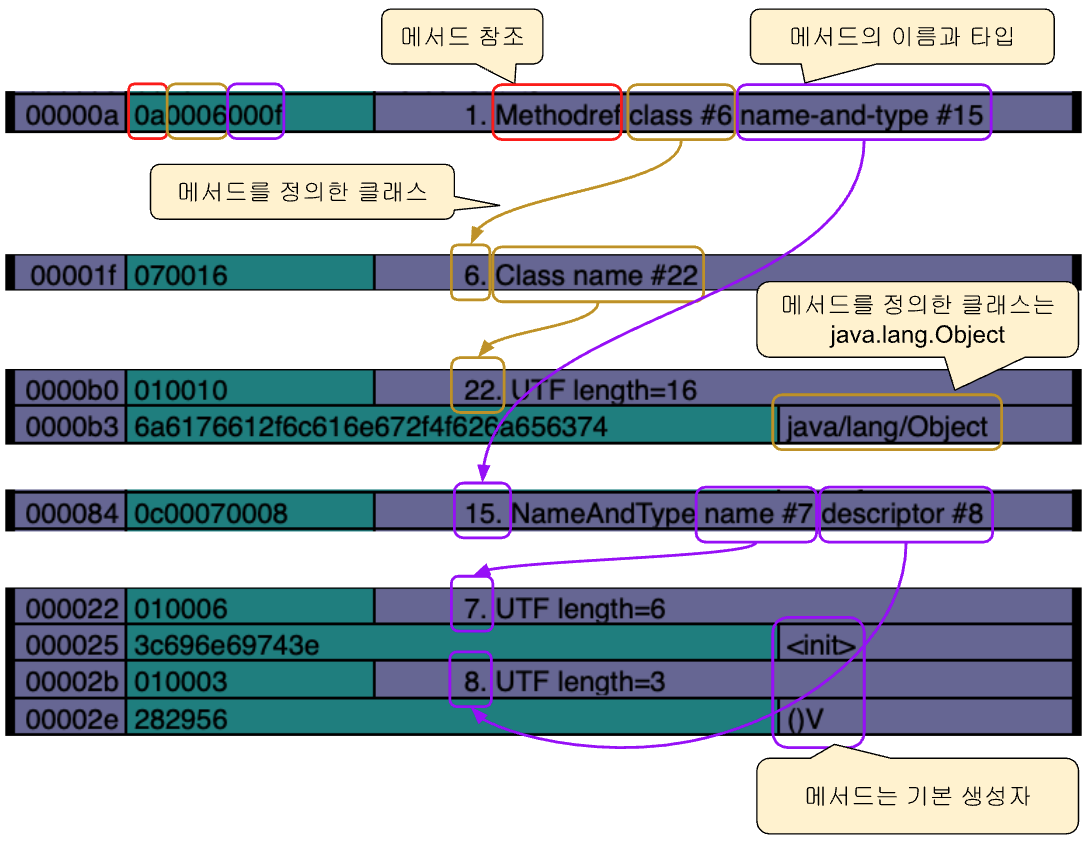The width and height of the screenshot is (1086, 842).
Task: Click the '메서드는 기본 생성자' callout
Action: click(917, 796)
